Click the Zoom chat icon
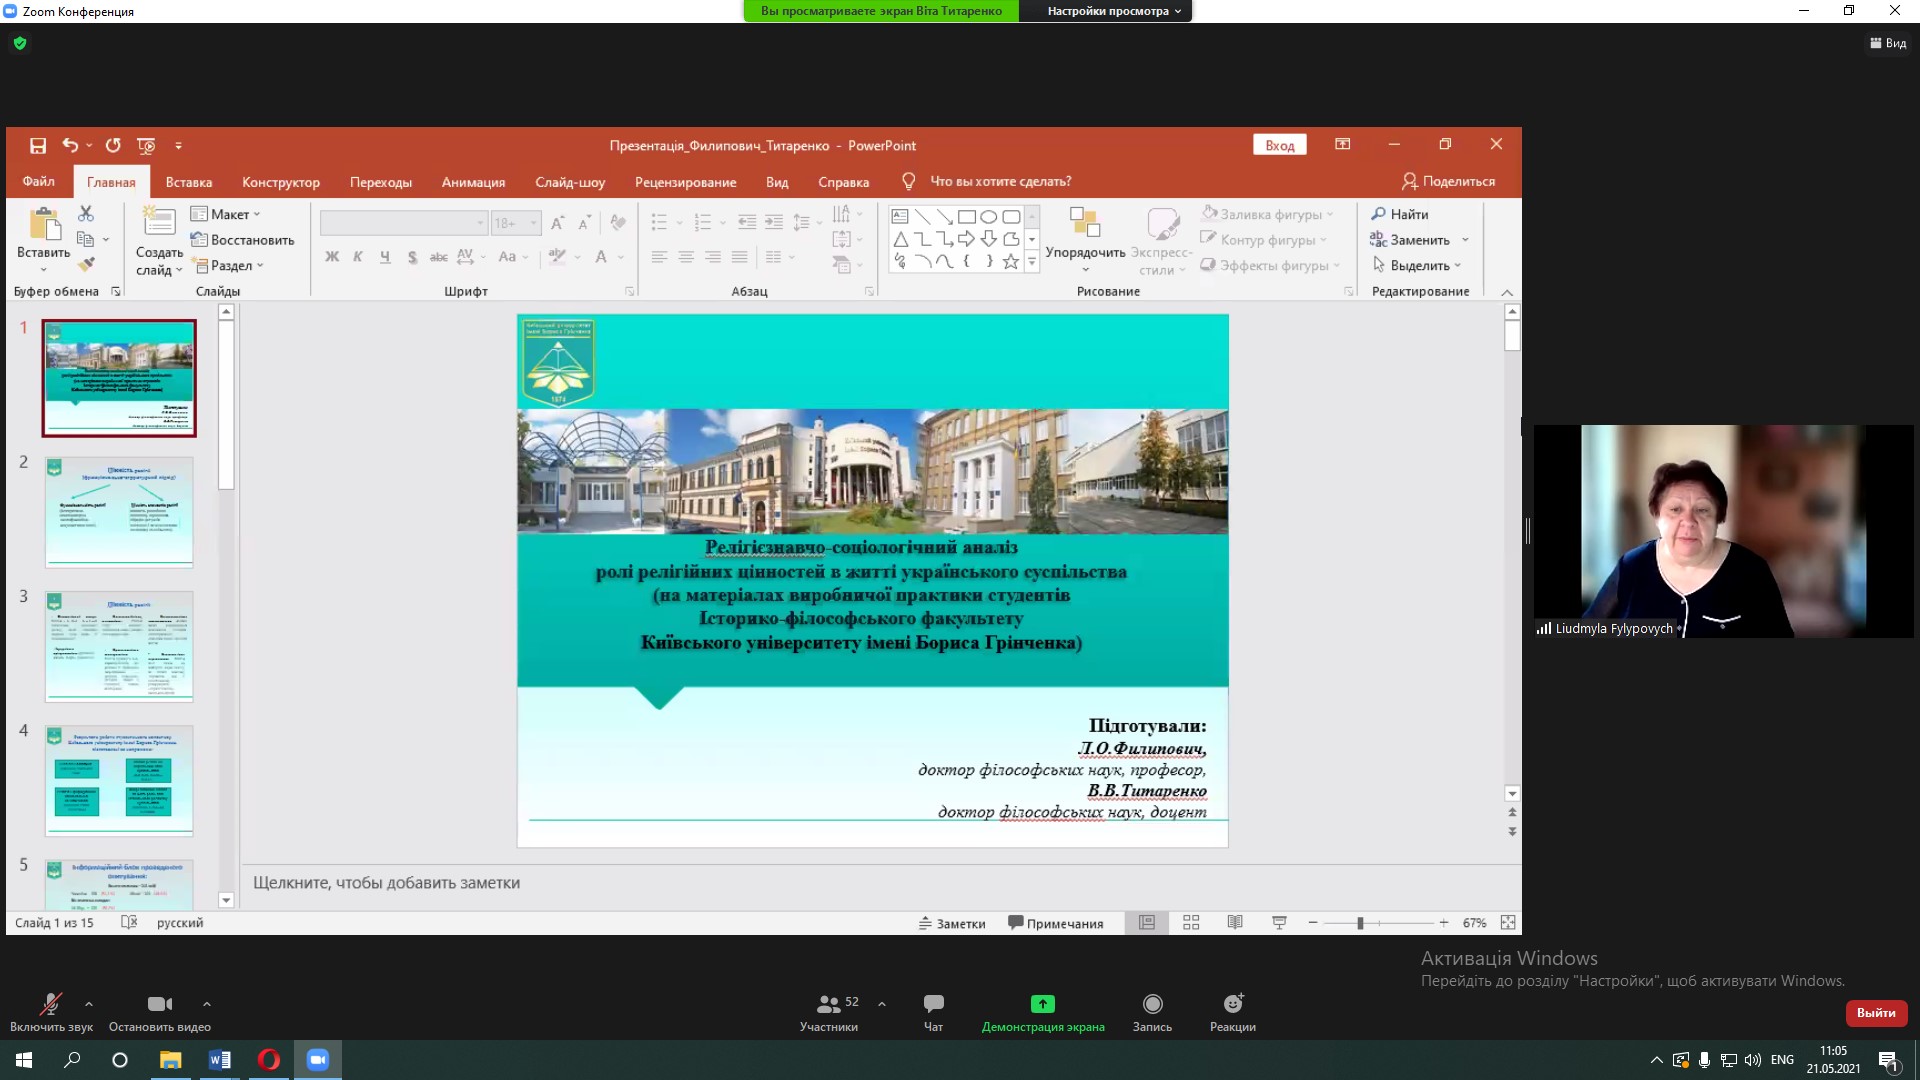 [x=933, y=1004]
